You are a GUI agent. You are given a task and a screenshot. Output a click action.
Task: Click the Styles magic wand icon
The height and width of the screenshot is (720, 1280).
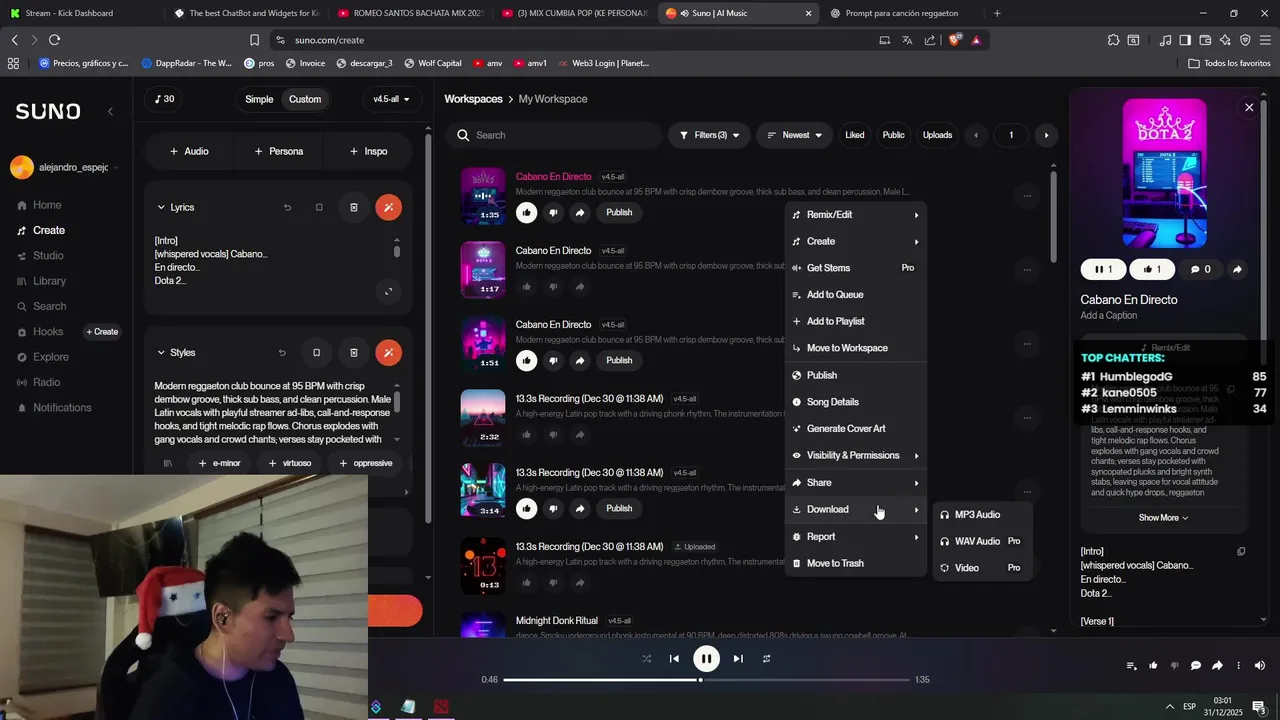pos(388,352)
